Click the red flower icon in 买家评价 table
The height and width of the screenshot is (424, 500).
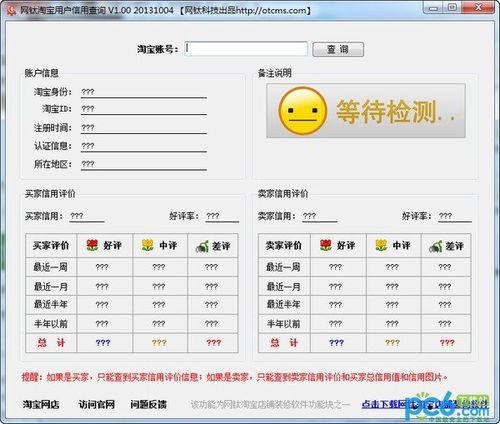pos(92,245)
